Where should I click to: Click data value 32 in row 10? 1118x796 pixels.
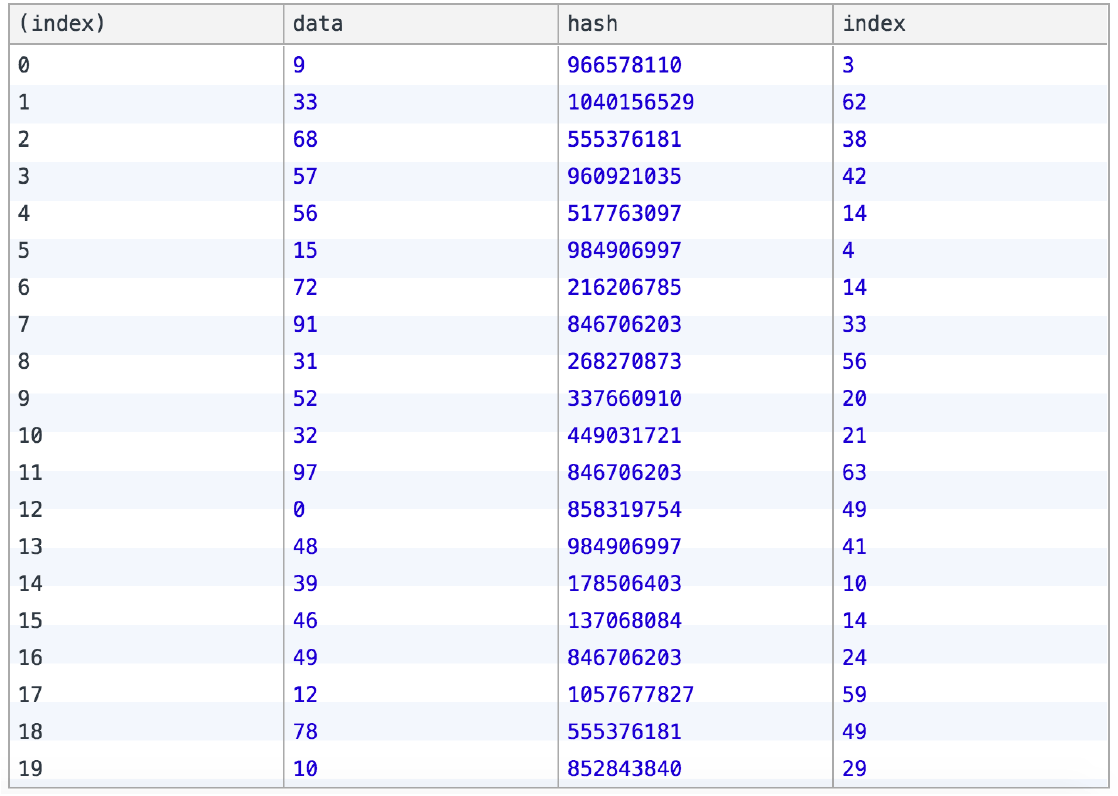305,437
